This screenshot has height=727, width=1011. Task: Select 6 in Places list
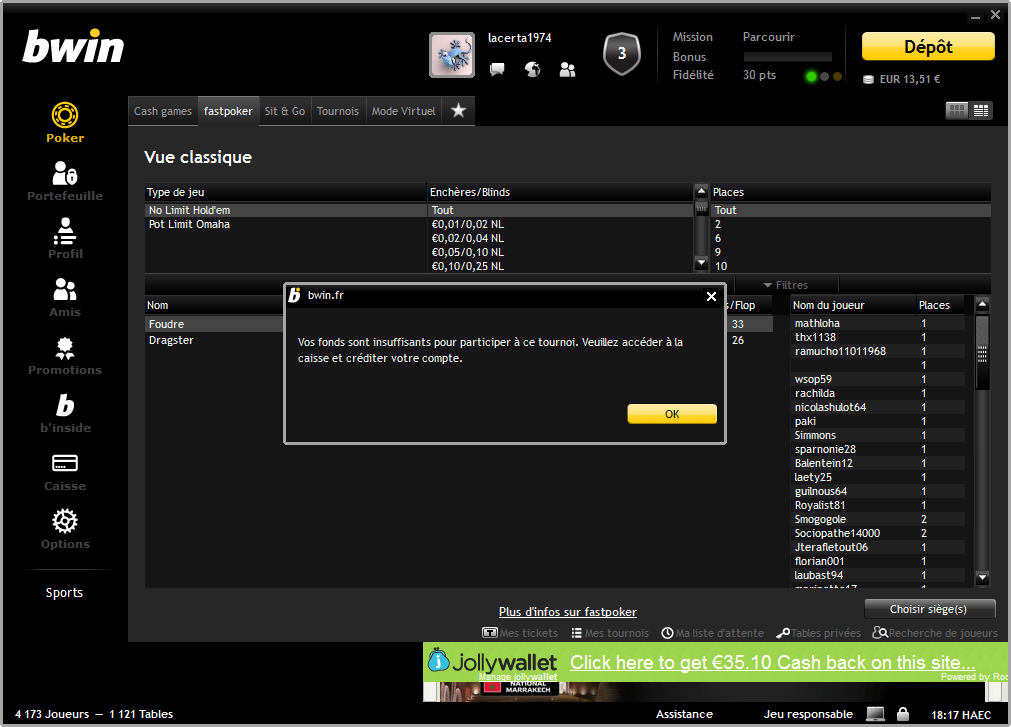tap(851, 238)
